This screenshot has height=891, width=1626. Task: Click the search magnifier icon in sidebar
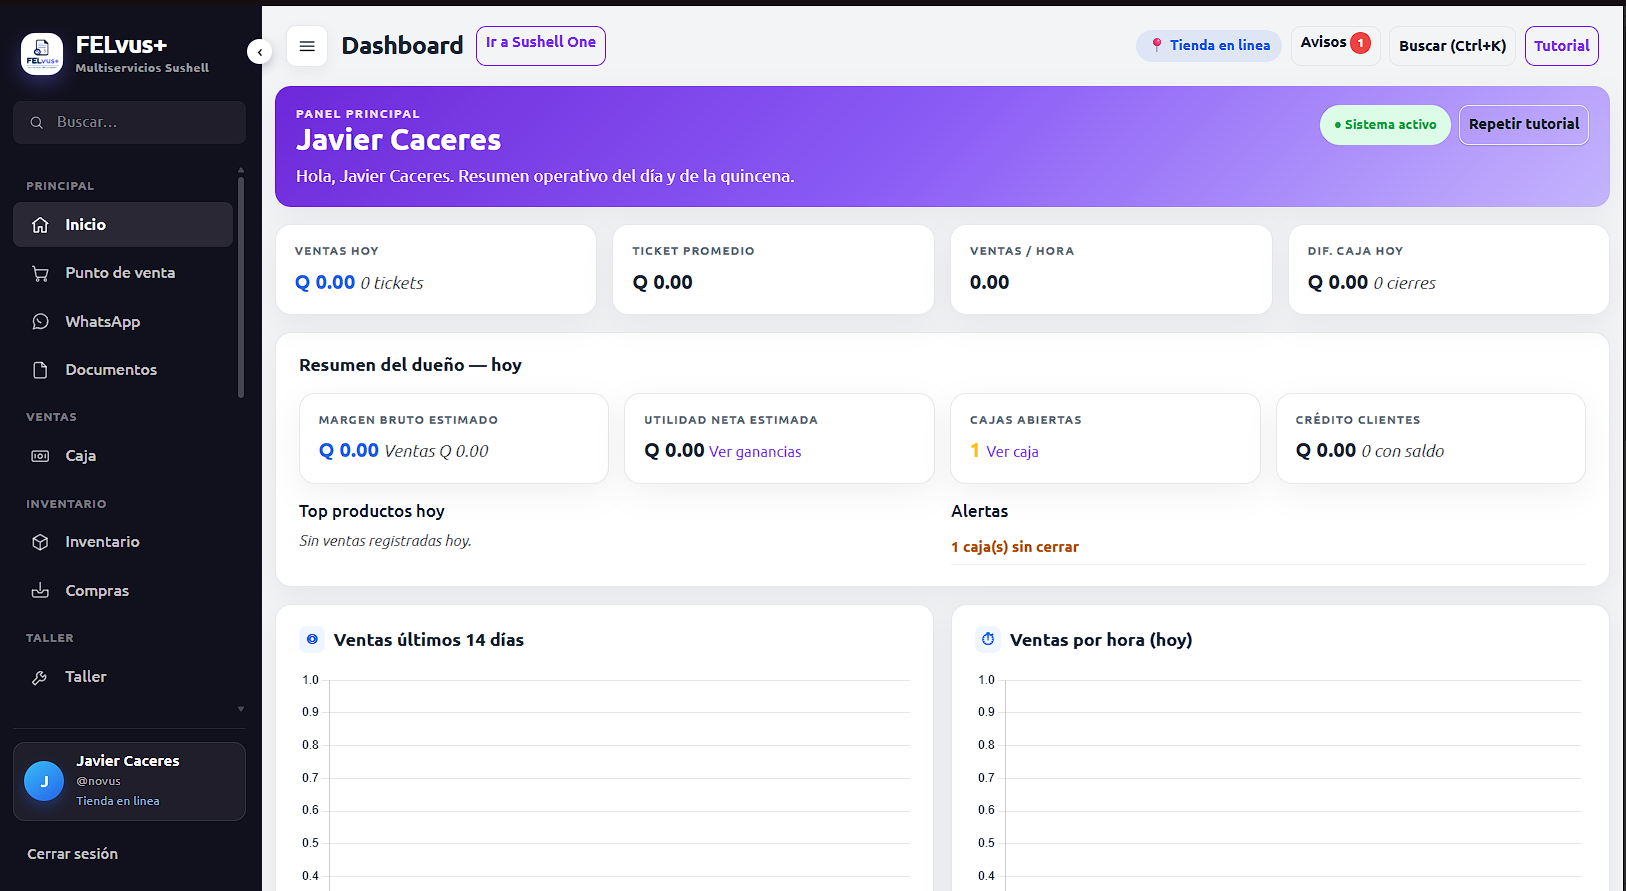click(x=37, y=122)
